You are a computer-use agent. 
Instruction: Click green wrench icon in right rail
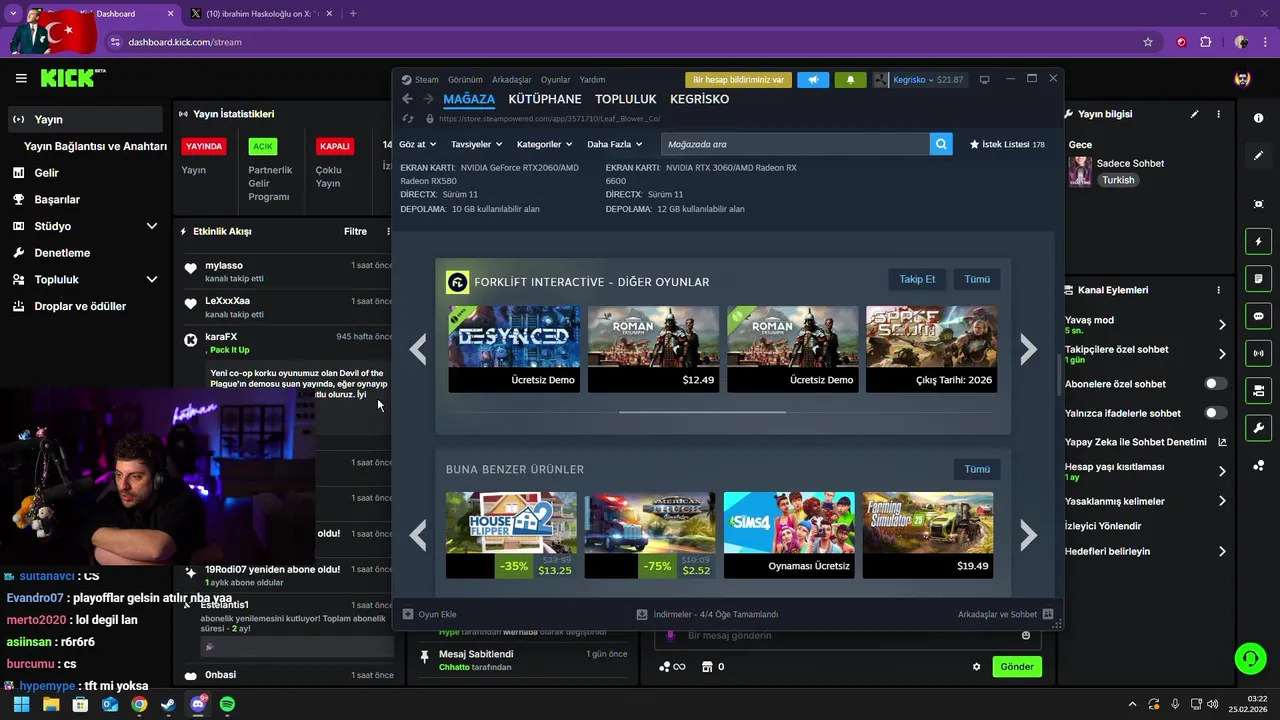(1258, 428)
